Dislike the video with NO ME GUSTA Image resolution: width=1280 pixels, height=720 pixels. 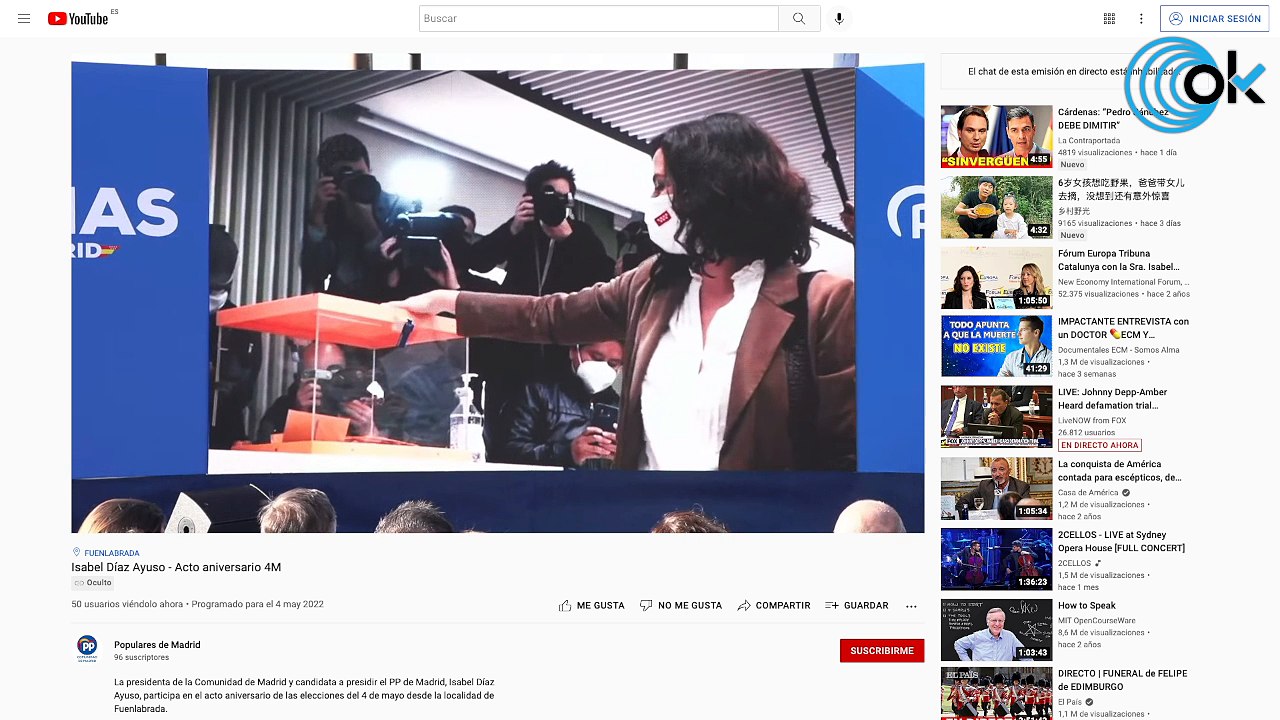click(681, 605)
